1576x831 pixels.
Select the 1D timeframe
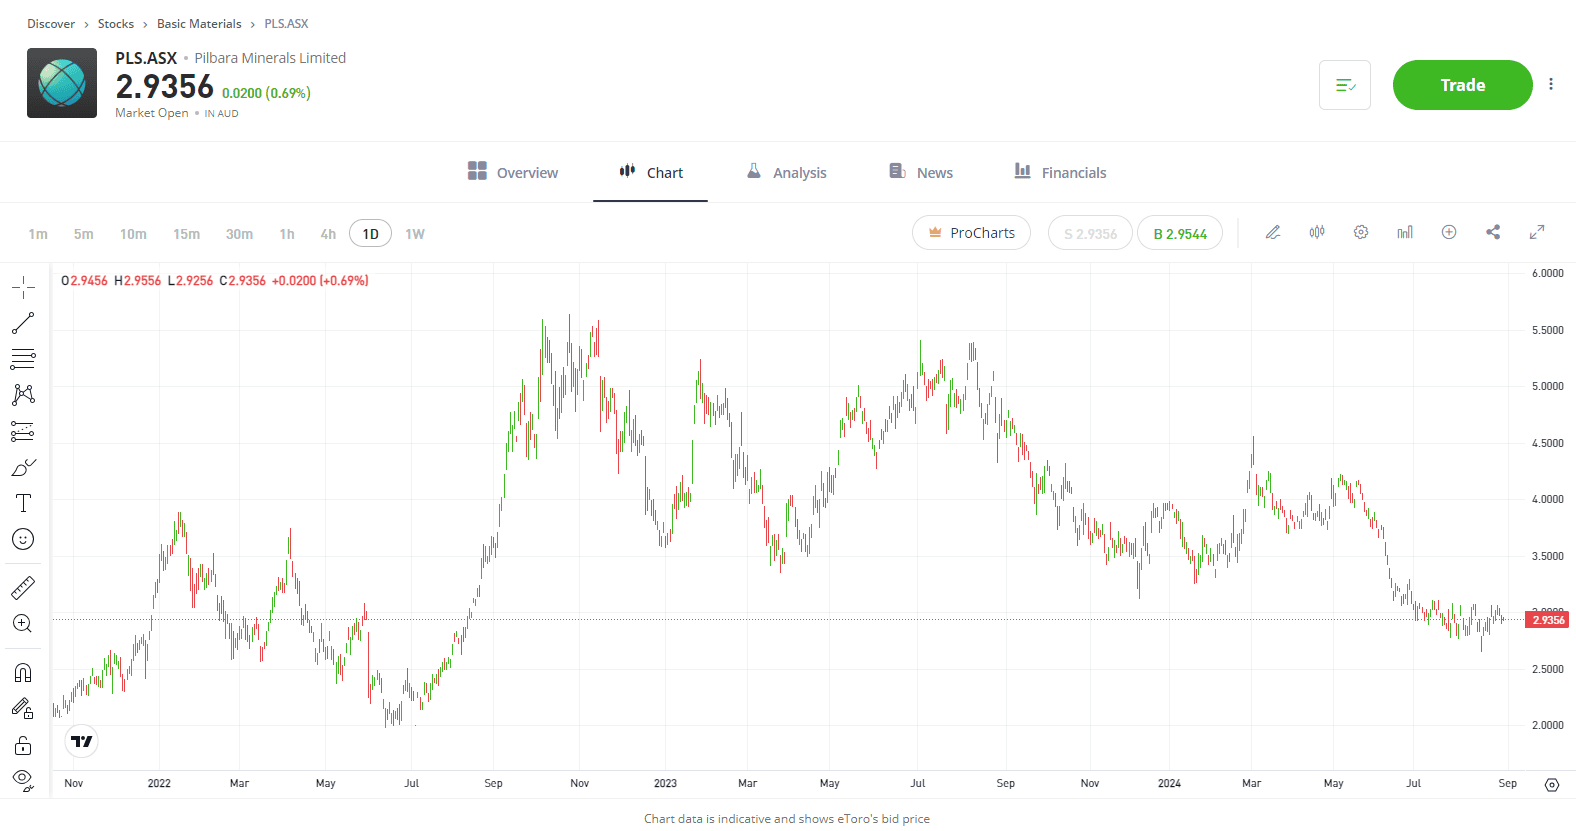tap(370, 234)
